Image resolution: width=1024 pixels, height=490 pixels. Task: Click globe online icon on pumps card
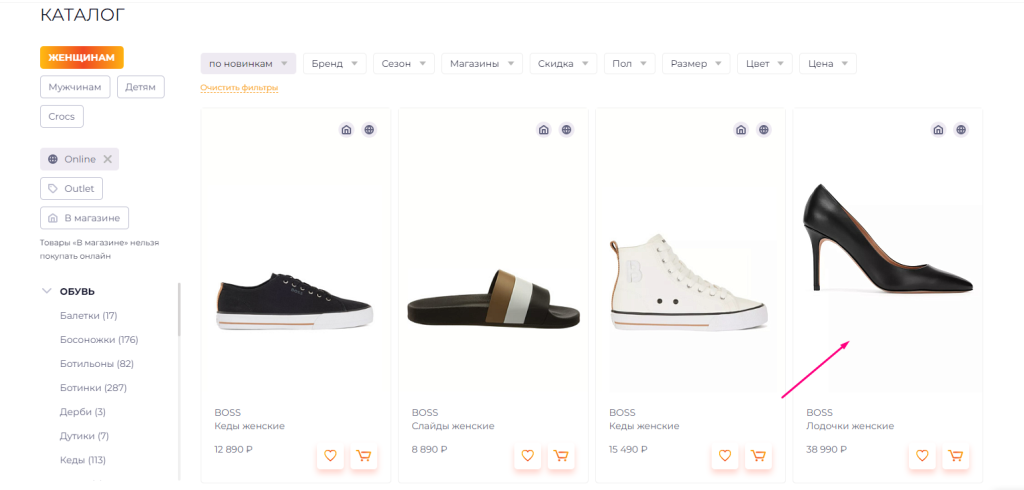(961, 130)
